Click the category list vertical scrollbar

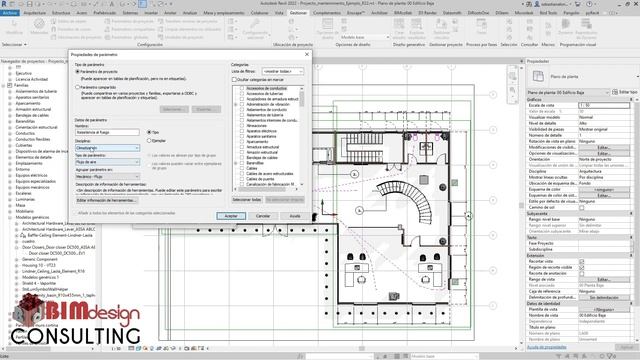pyautogui.click(x=302, y=137)
